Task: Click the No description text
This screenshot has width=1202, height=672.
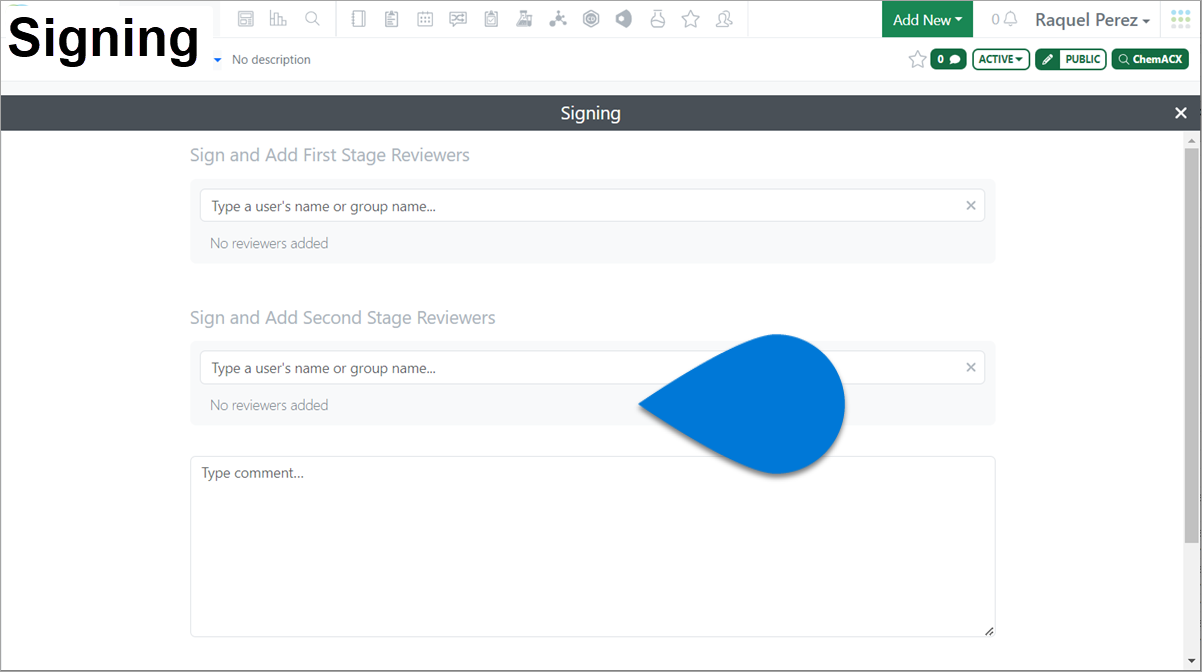Action: tap(271, 60)
